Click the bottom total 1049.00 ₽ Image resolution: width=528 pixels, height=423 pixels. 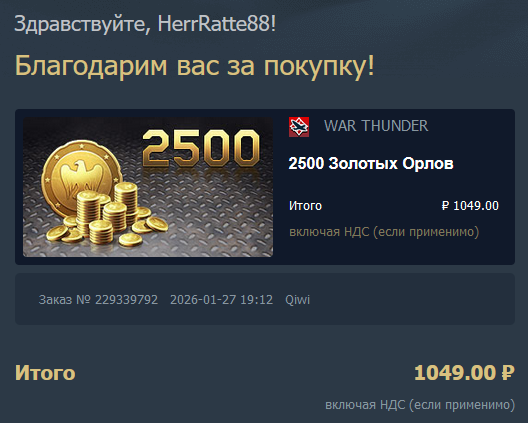(464, 373)
